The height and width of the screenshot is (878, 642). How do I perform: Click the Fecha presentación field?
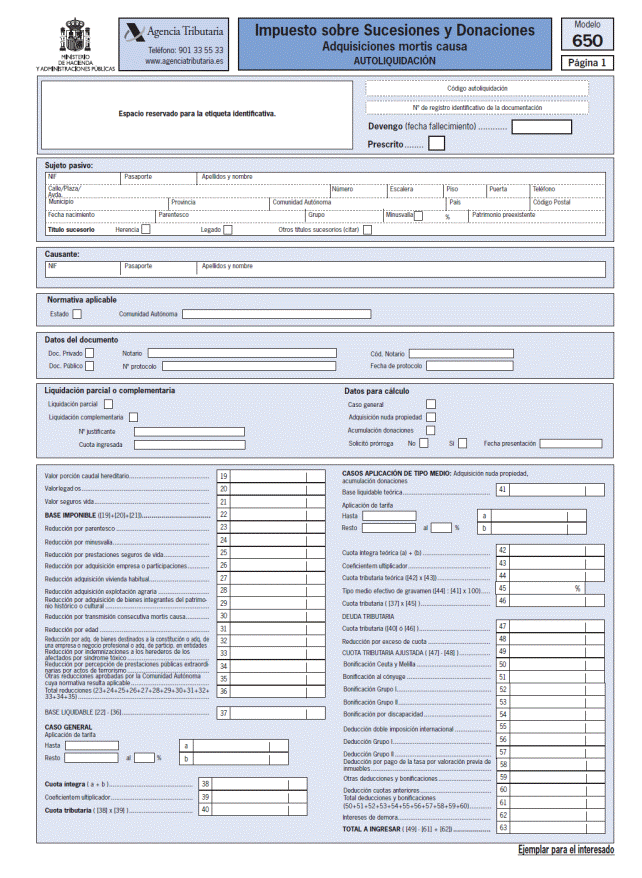click(571, 443)
